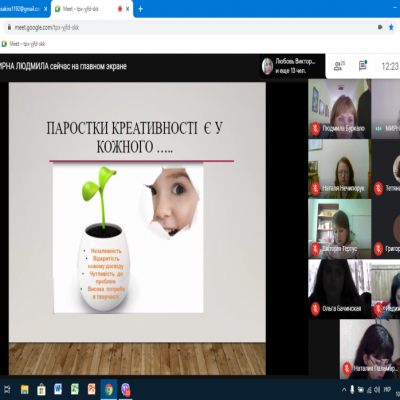
Task: Click the banner text сейчас на главном экране
Action: coord(88,66)
